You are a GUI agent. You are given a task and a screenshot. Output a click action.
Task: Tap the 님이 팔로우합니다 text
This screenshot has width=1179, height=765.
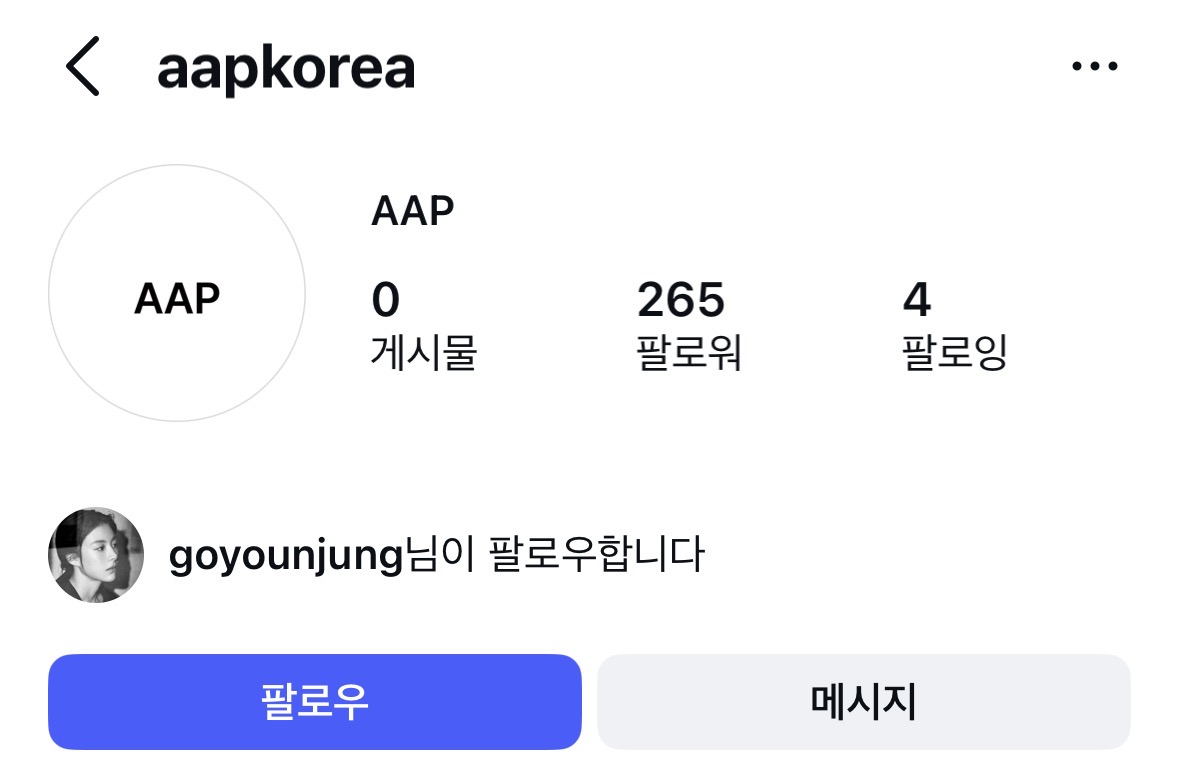pos(553,555)
